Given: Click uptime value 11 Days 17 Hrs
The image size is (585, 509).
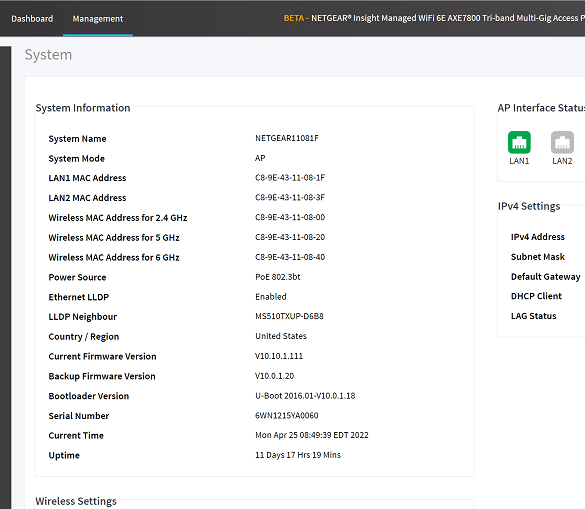Looking at the screenshot, I should [298, 455].
